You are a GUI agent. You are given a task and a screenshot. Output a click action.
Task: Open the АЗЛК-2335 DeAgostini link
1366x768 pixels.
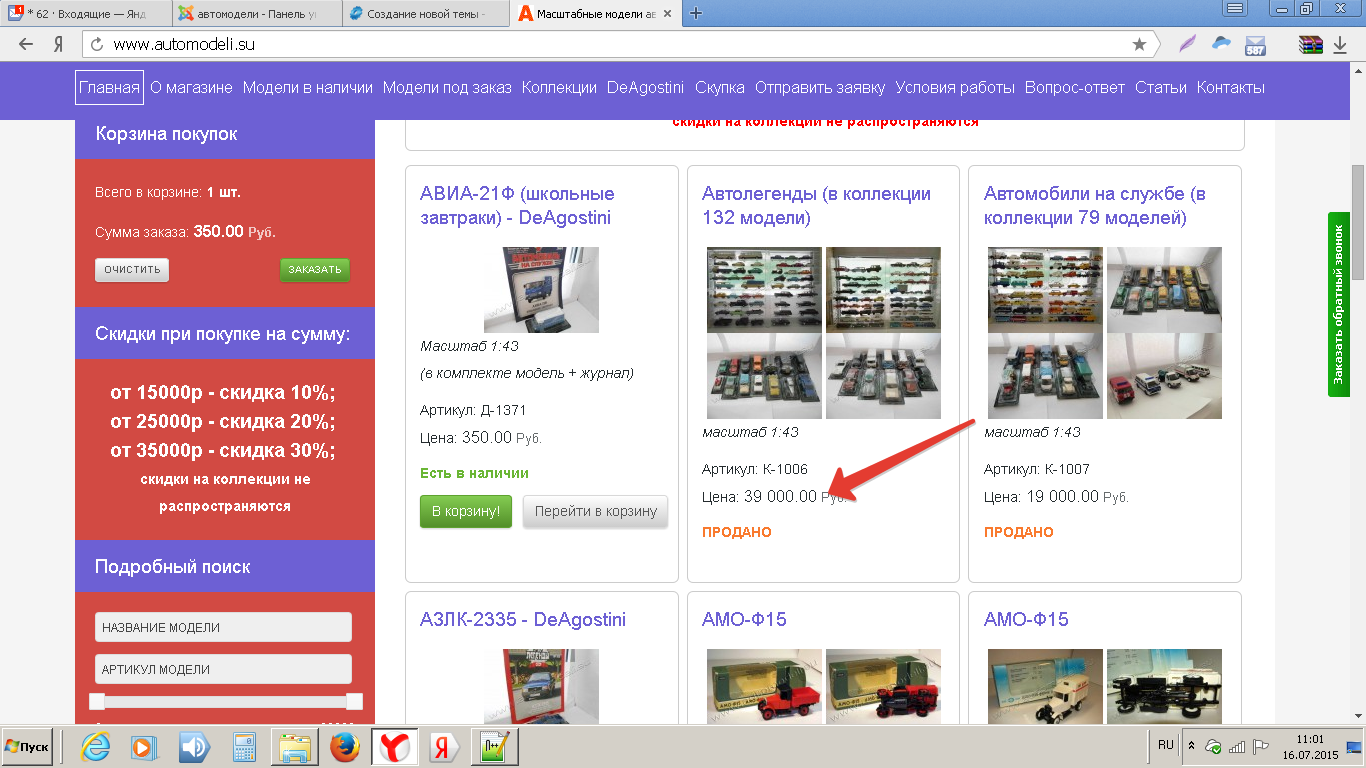click(x=523, y=619)
